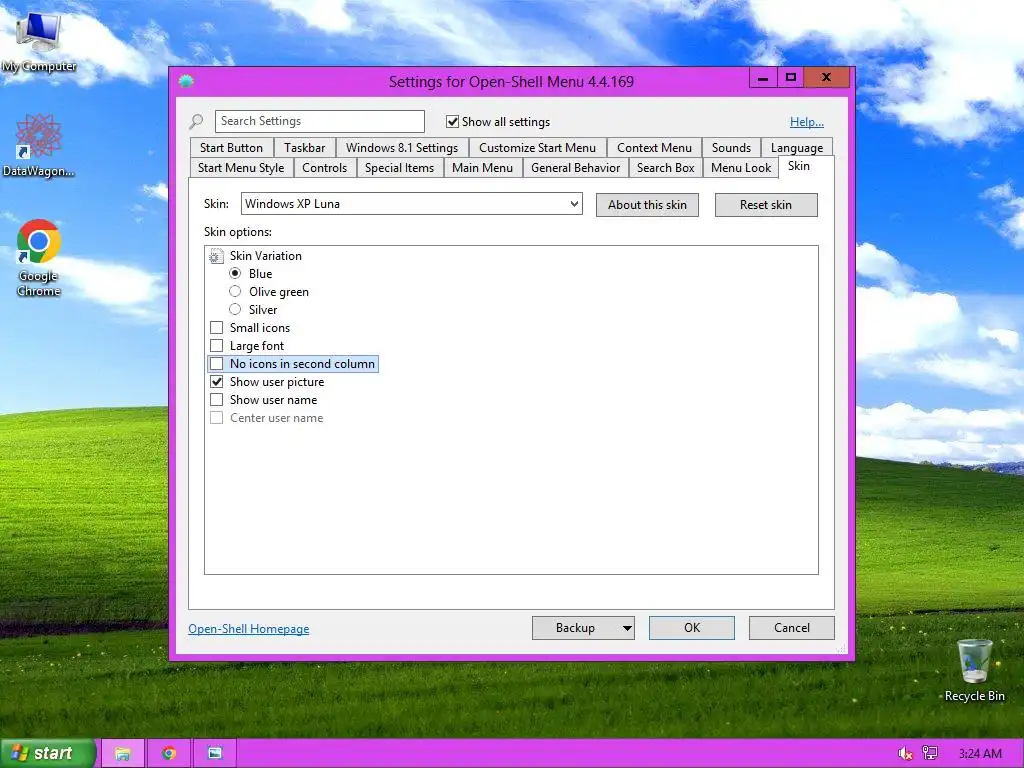
Task: Minimize the Open-Shell settings window
Action: coord(762,78)
